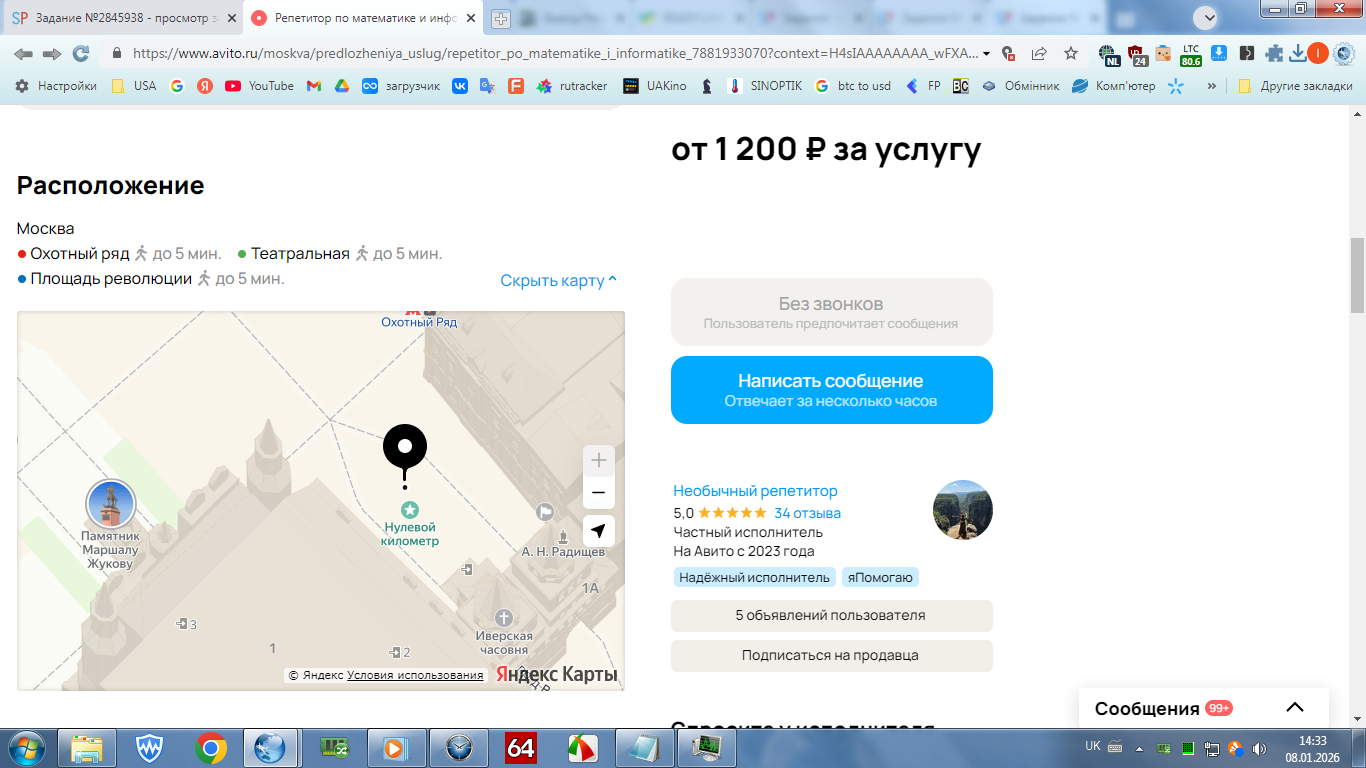The height and width of the screenshot is (768, 1366).
Task: Open the USA bookmarks folder
Action: 134,86
